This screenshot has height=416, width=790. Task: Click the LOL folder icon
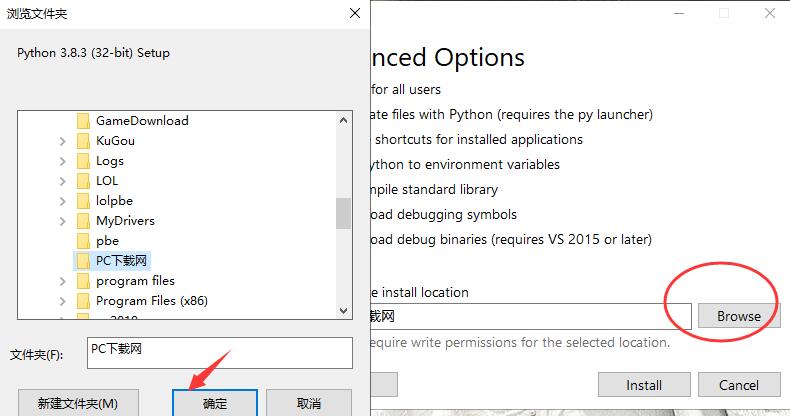click(x=83, y=181)
